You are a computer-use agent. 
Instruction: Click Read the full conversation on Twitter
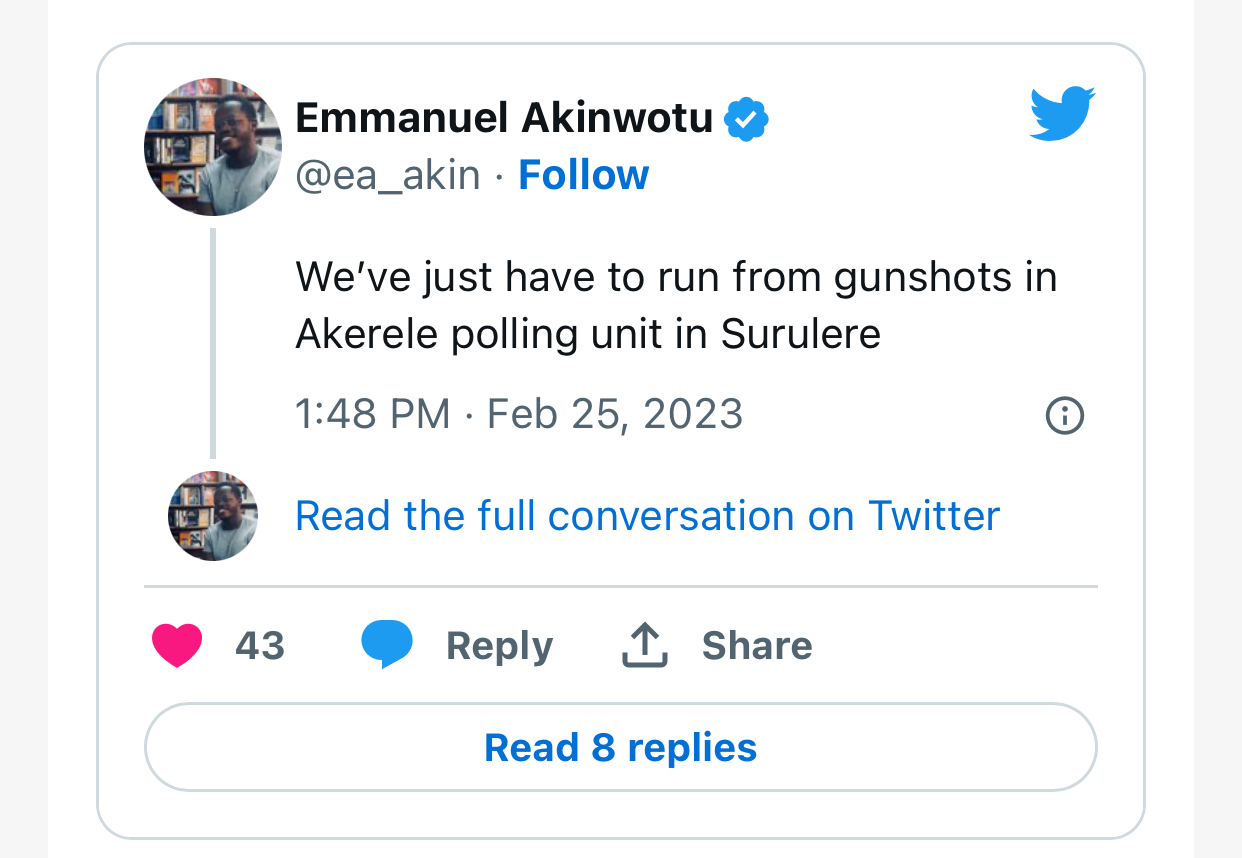coord(647,516)
